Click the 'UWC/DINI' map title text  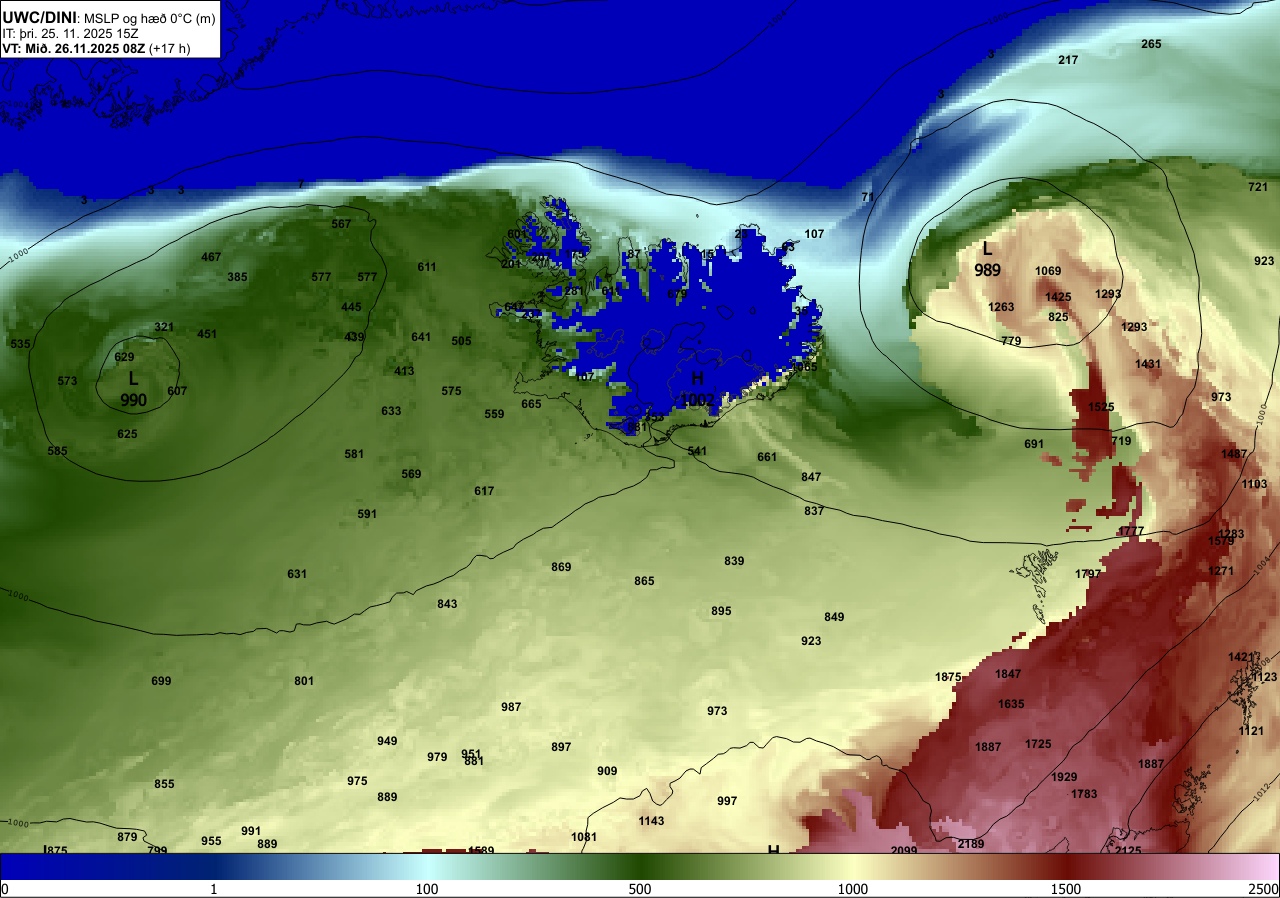pos(39,16)
